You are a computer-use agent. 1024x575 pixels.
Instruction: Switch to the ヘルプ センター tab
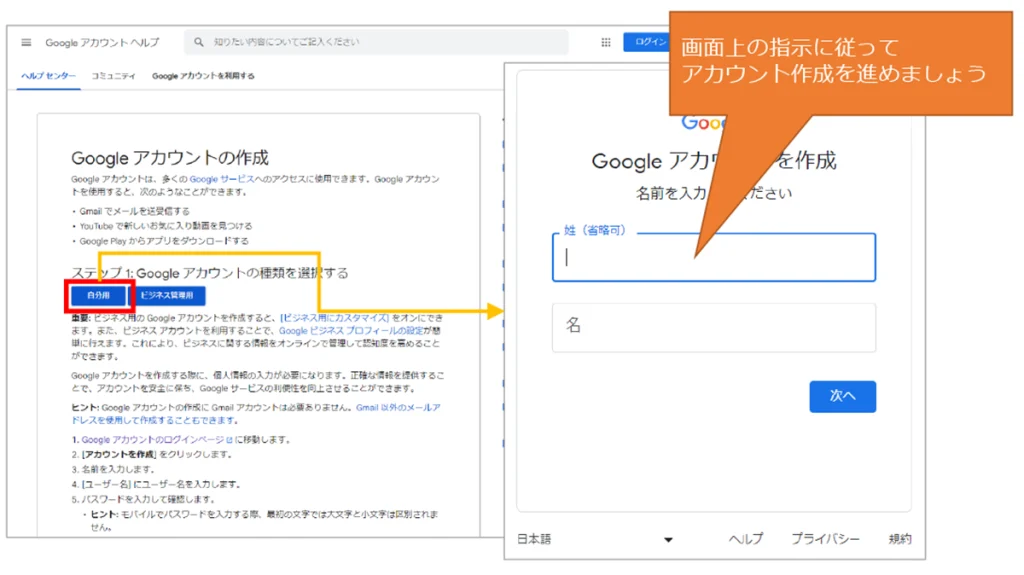49,76
